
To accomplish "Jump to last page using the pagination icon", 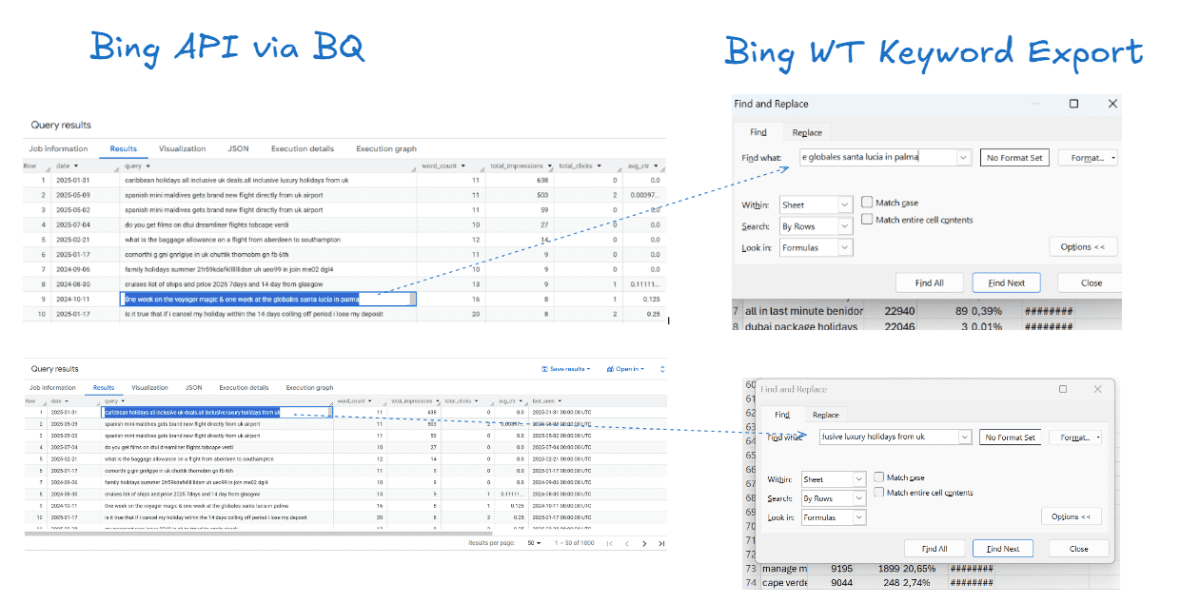I will click(661, 543).
